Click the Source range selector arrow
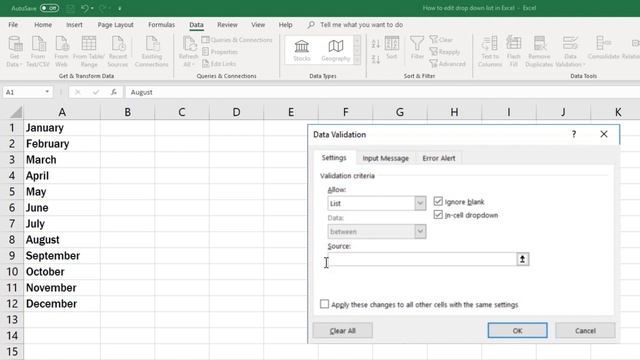Viewport: 640px width, 360px height. point(522,259)
